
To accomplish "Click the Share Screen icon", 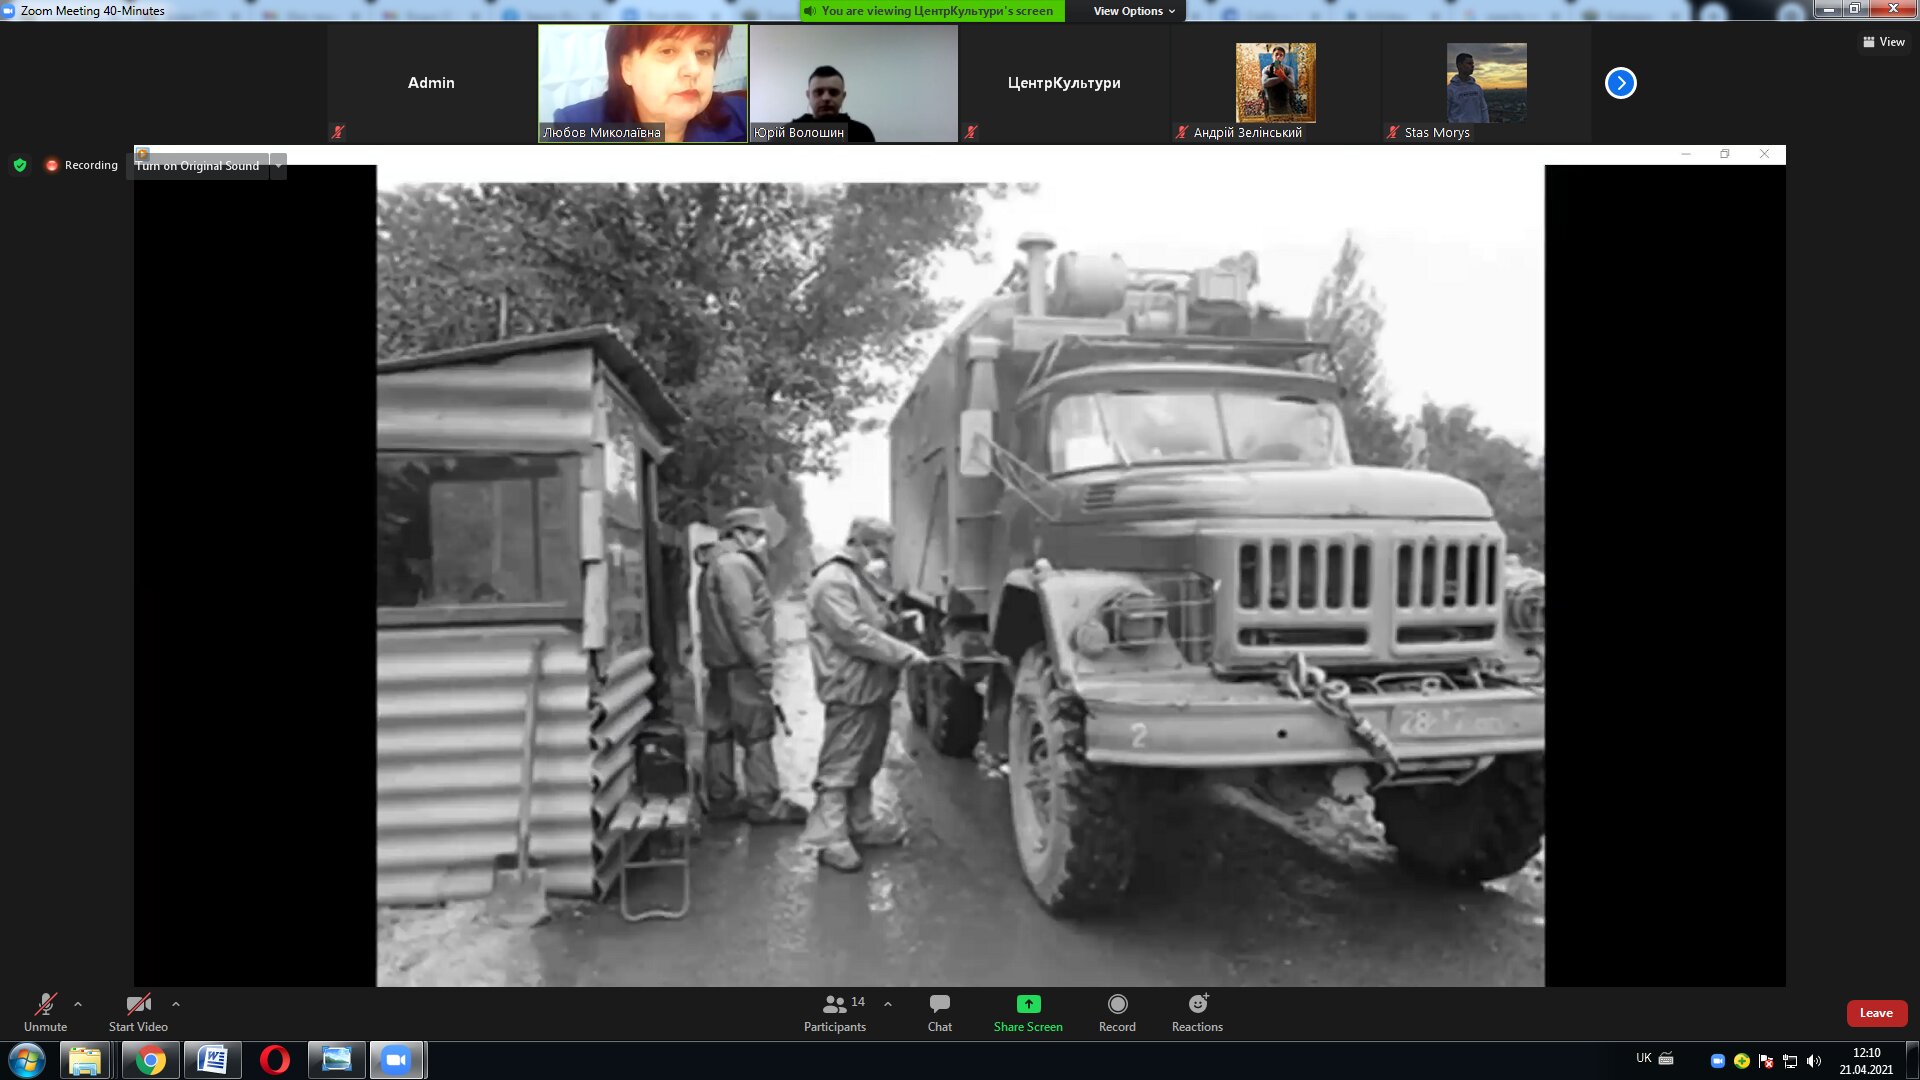I will coord(1028,1004).
